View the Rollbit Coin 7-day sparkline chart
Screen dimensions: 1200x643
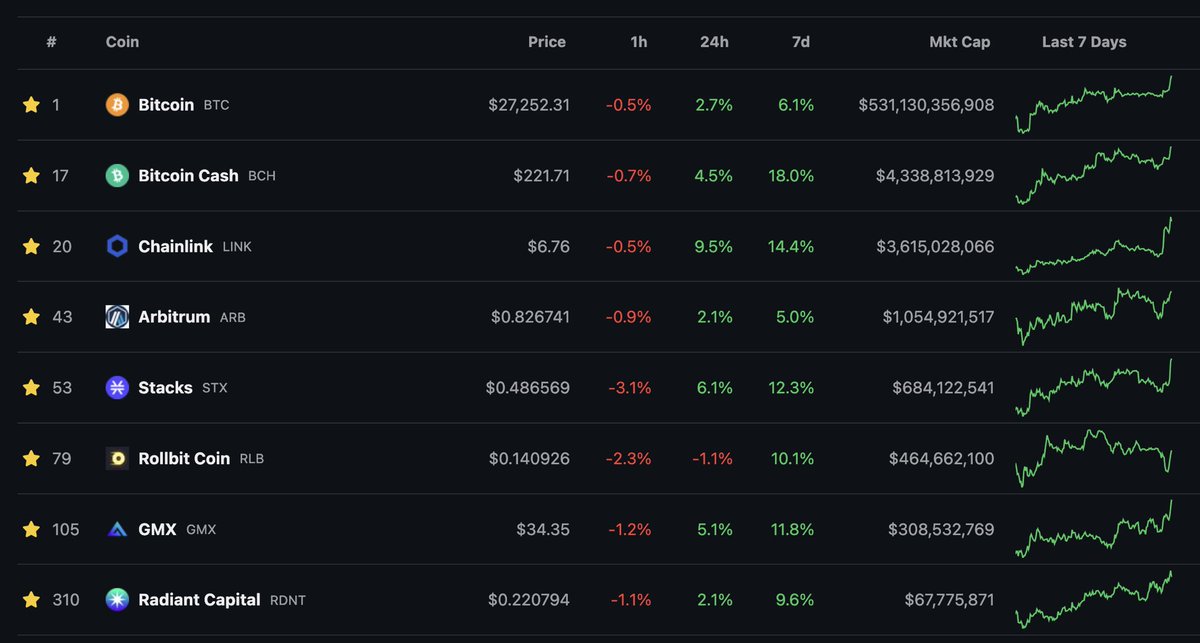click(1094, 458)
